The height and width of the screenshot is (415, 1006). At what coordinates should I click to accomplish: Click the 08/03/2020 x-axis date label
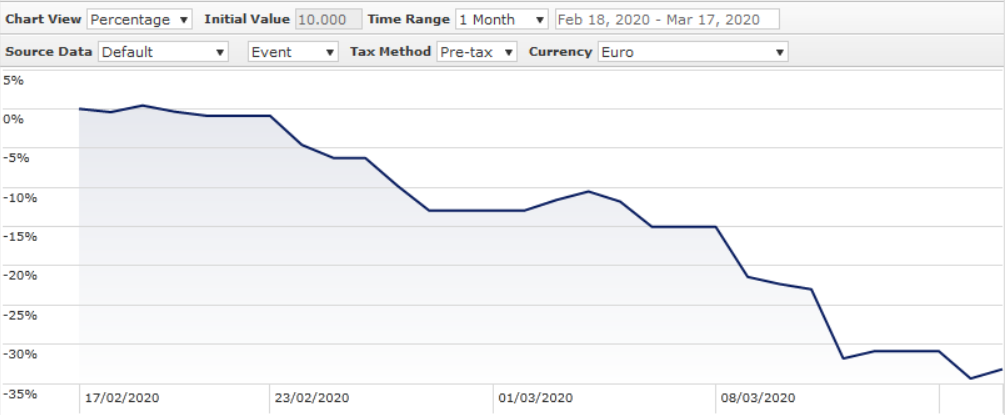tap(758, 397)
